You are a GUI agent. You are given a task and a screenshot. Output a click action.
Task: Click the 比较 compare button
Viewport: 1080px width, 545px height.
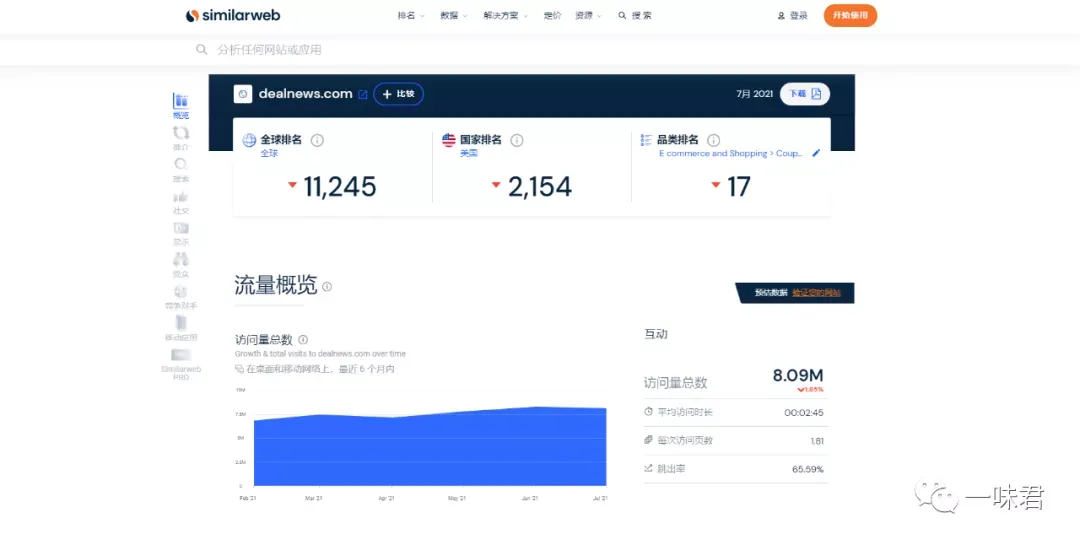point(398,94)
